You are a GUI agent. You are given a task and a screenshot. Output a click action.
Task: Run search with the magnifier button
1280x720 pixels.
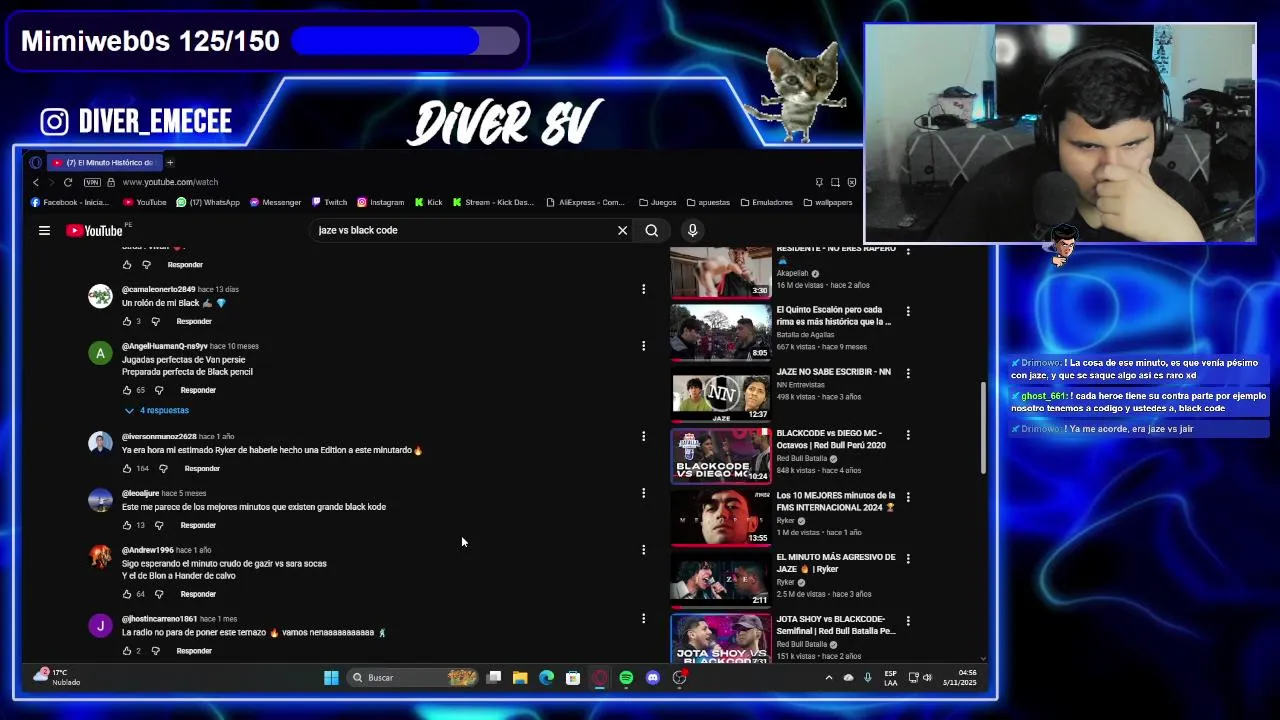[652, 230]
